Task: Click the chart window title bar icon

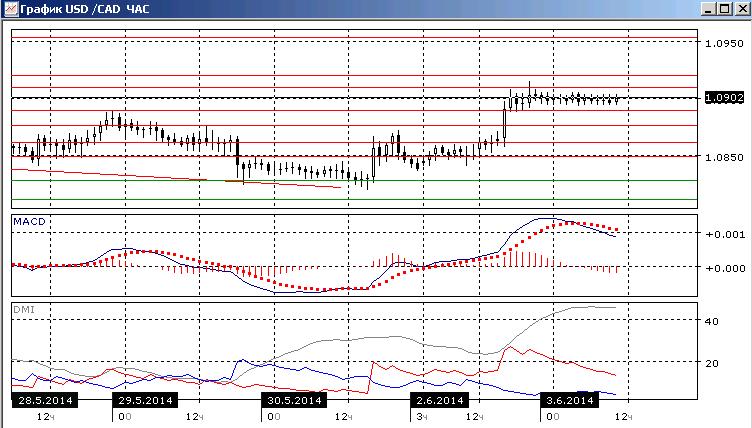Action: [x=10, y=9]
